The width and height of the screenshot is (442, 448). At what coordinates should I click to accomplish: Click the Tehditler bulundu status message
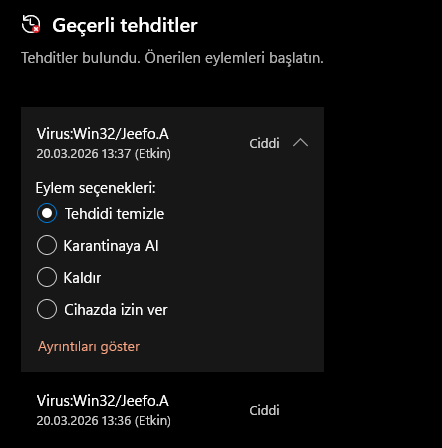172,58
